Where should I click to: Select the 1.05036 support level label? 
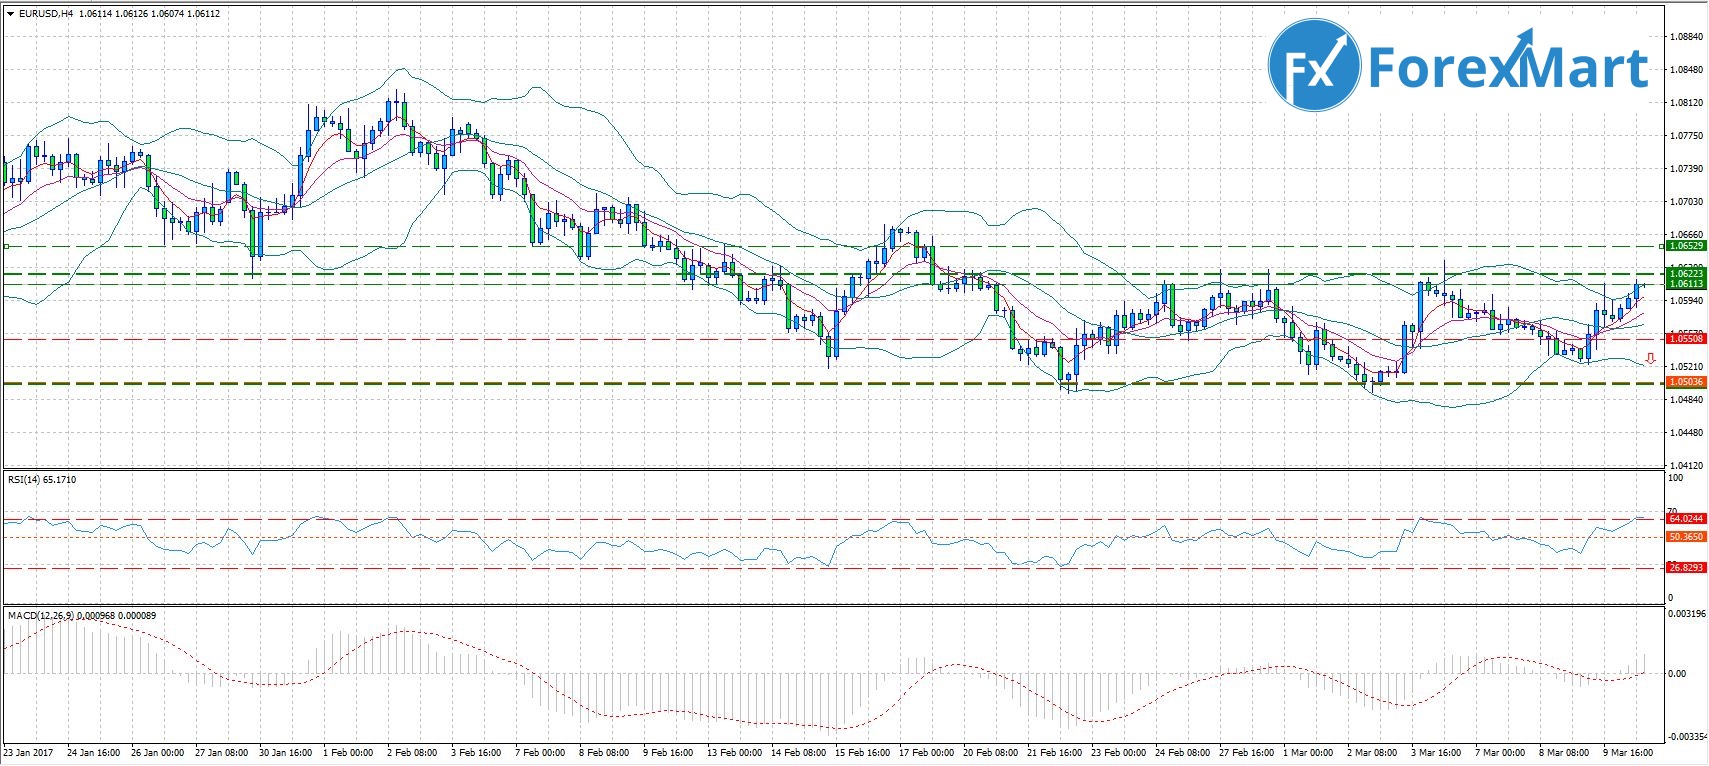point(1685,382)
